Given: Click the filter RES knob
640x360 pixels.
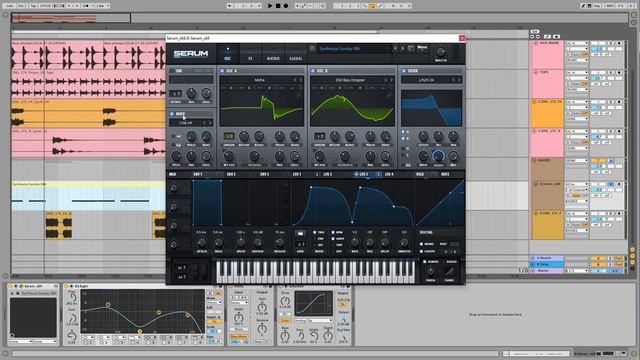Looking at the screenshot, I should tap(438, 136).
